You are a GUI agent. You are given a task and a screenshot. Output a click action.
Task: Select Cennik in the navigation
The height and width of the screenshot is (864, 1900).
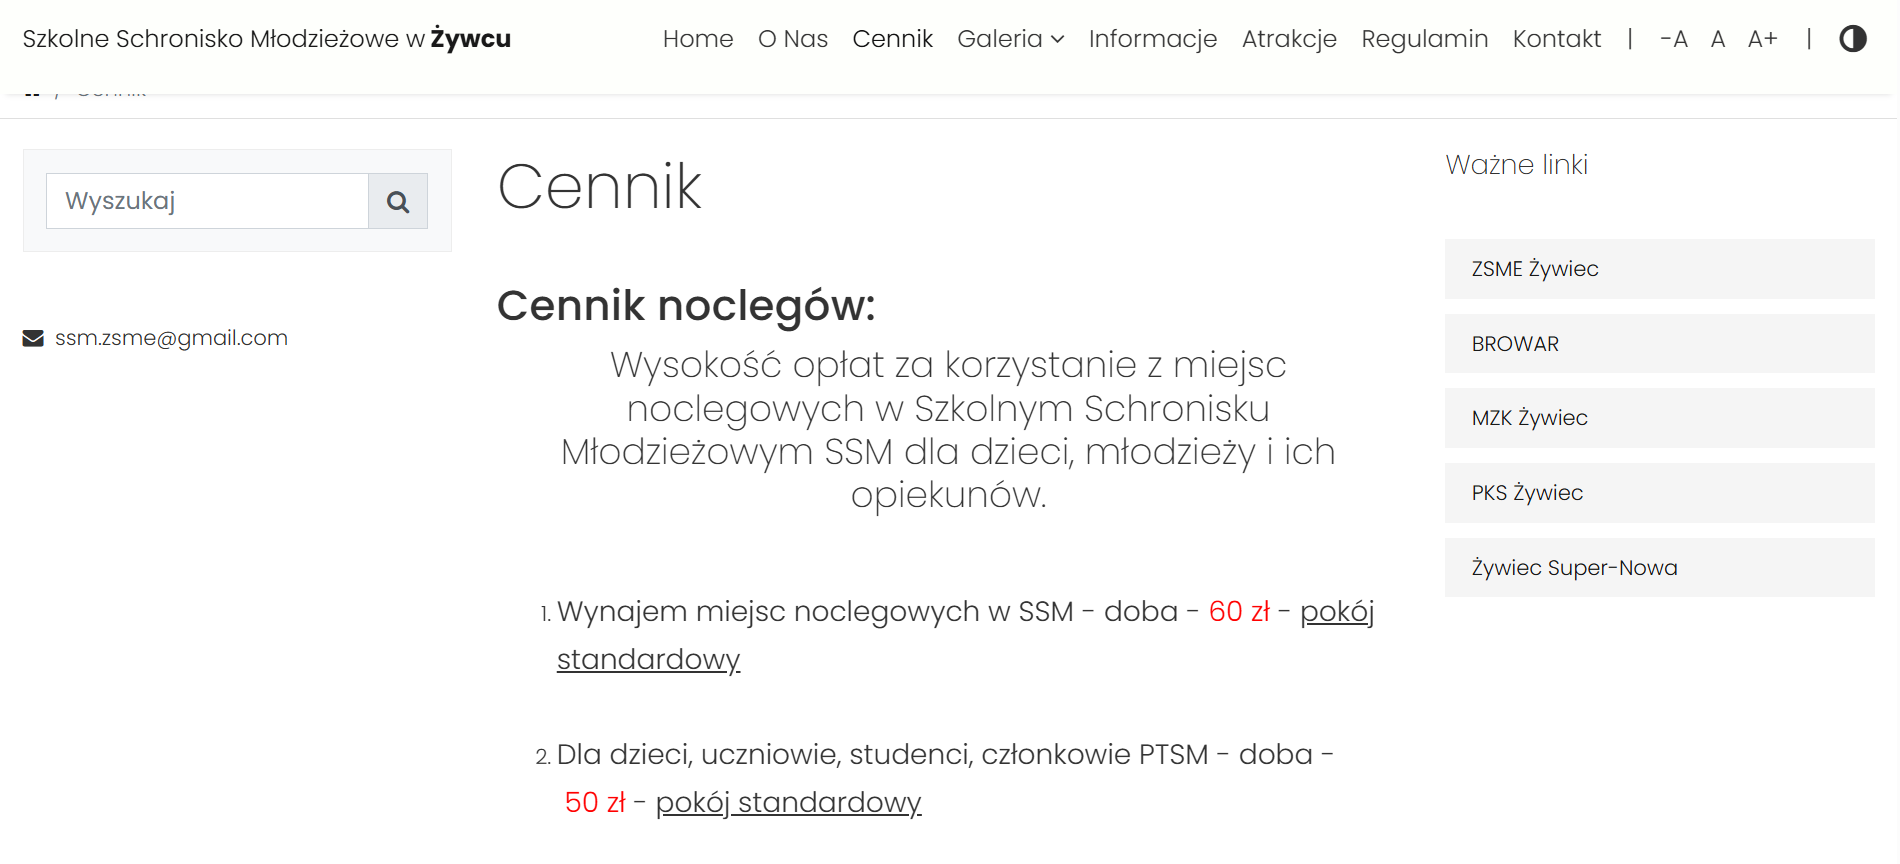[x=892, y=39]
